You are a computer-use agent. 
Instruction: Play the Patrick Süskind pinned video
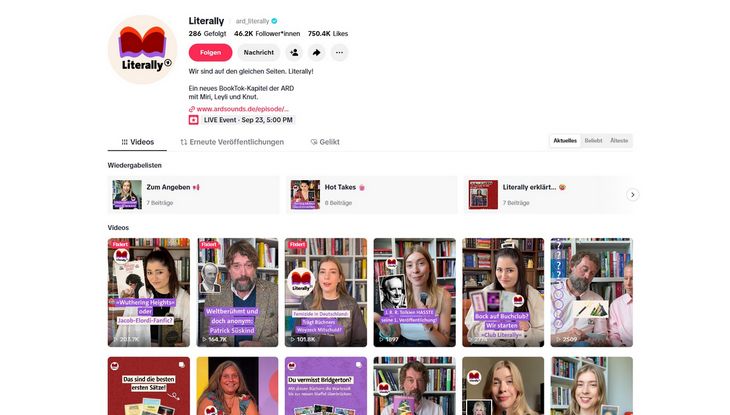(x=237, y=293)
